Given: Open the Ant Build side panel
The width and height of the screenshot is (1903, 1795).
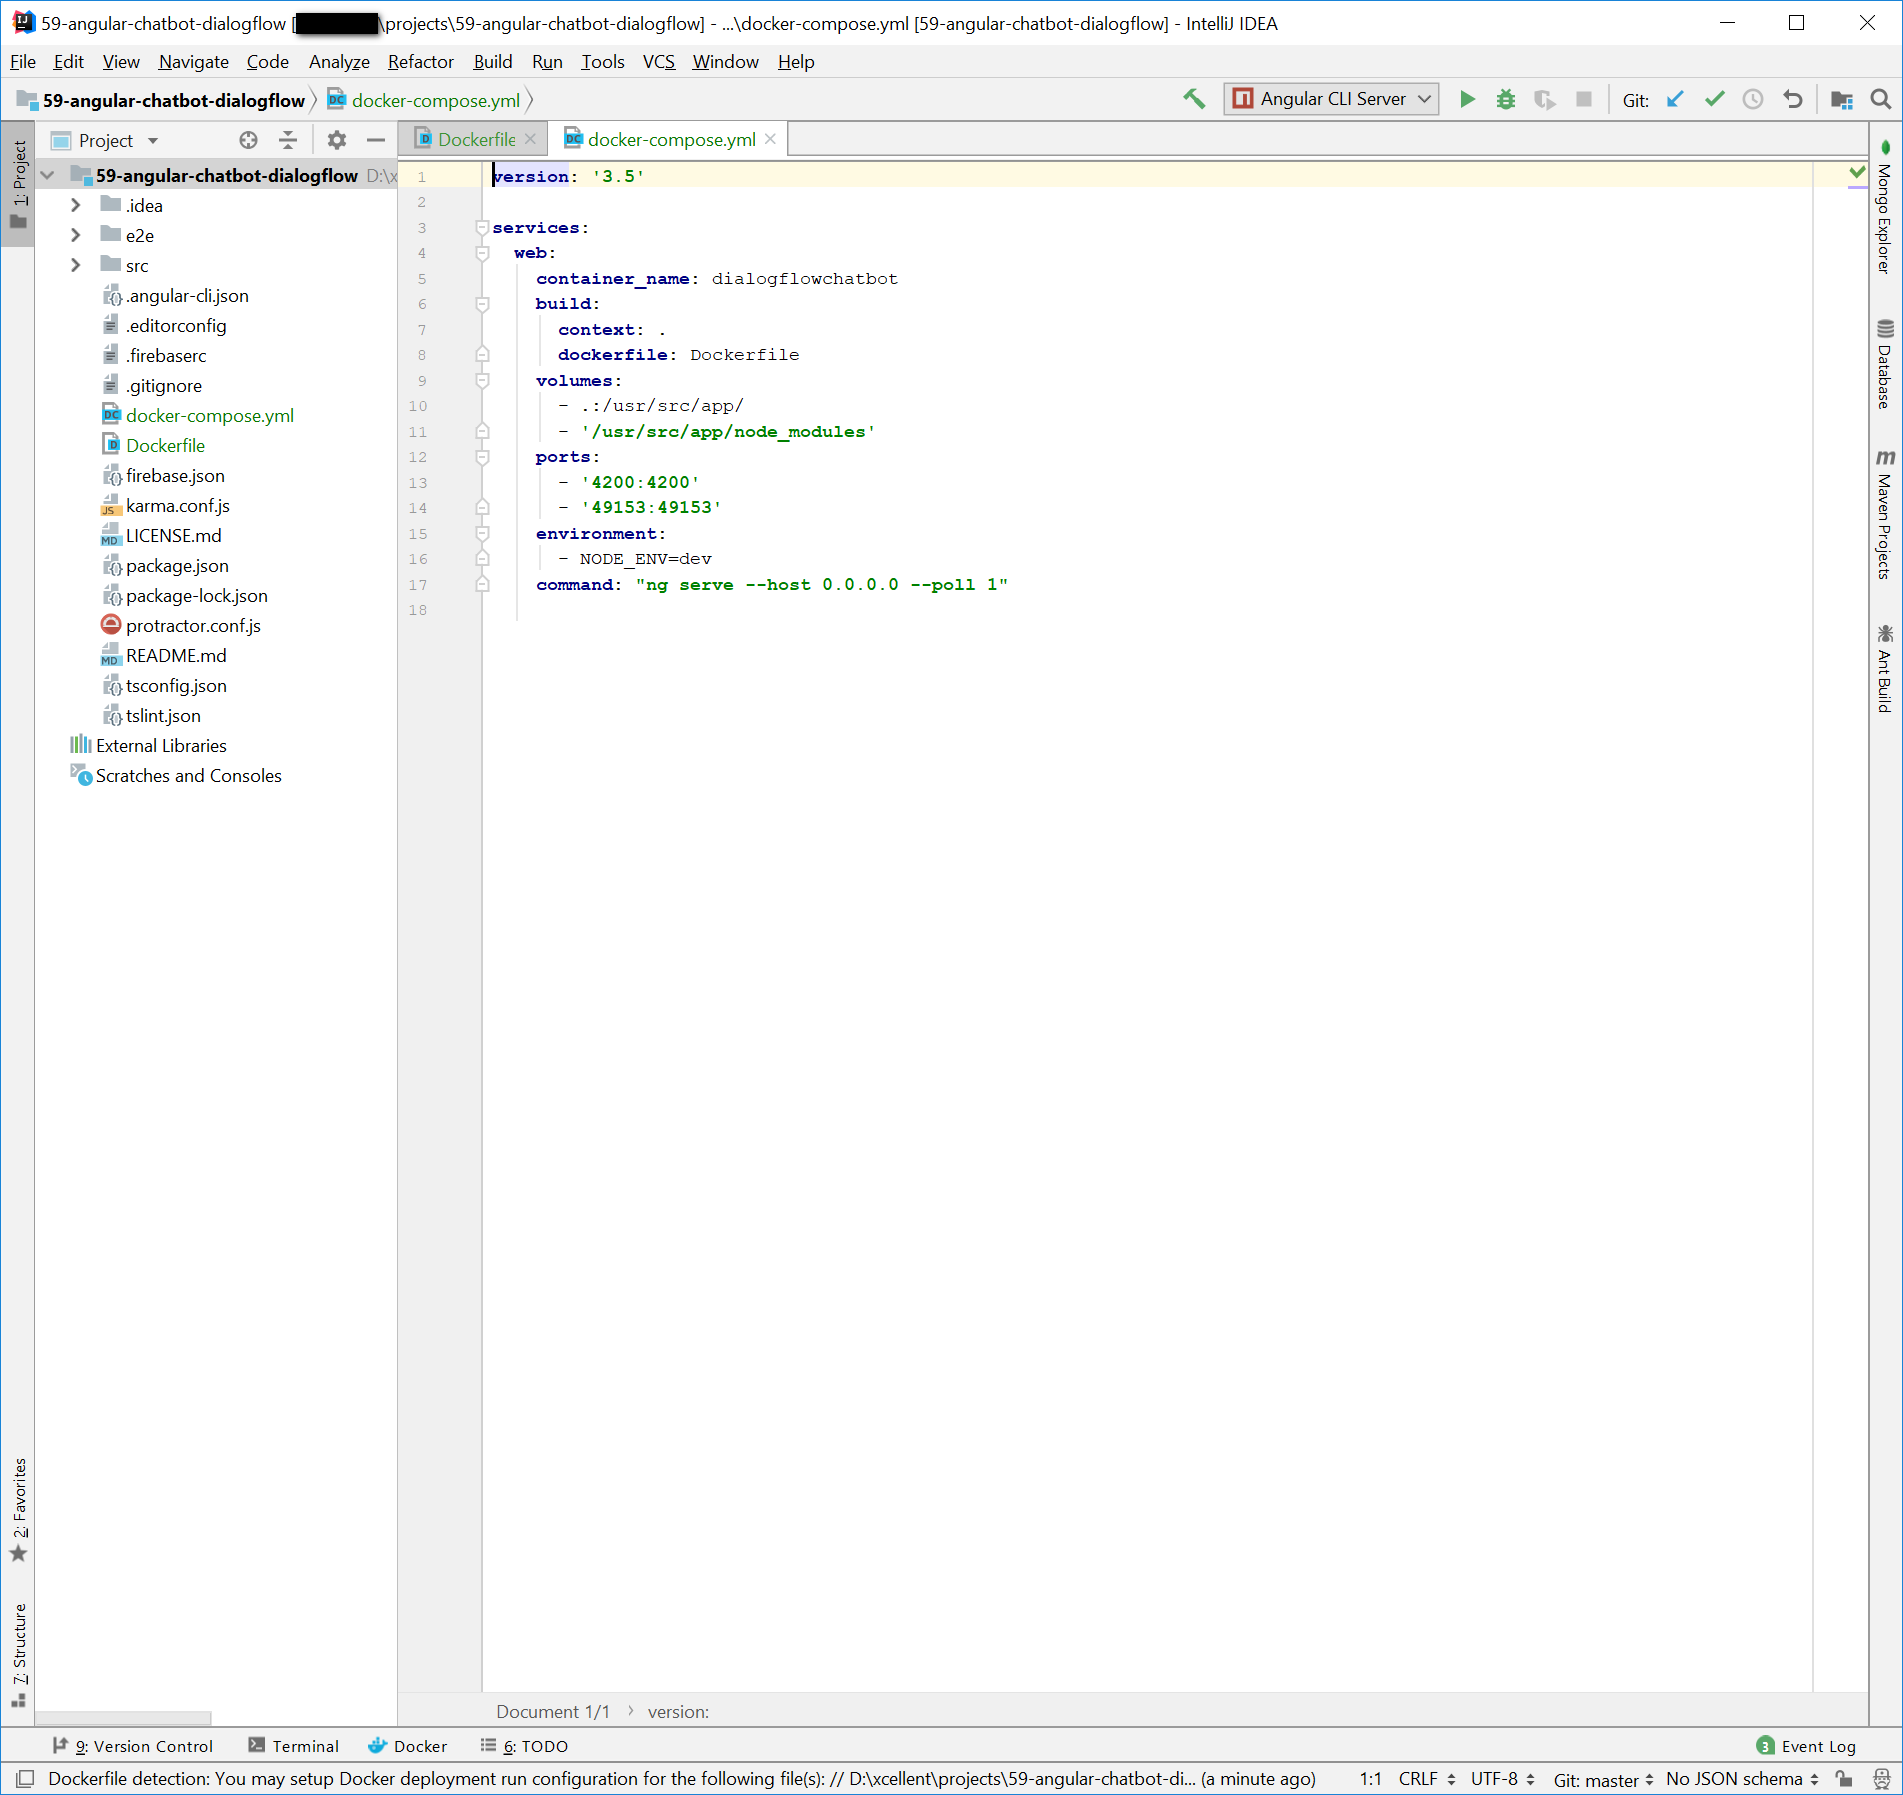Looking at the screenshot, I should [x=1885, y=669].
